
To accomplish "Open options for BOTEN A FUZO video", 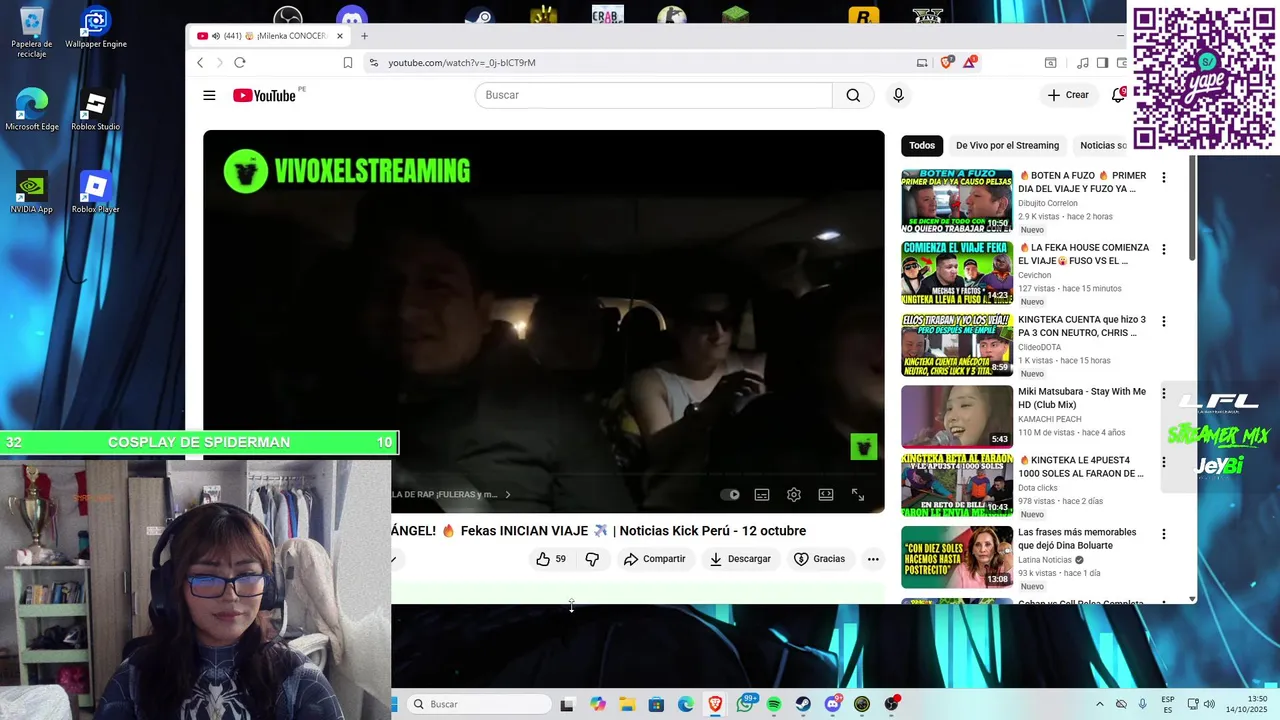I will pyautogui.click(x=1163, y=177).
